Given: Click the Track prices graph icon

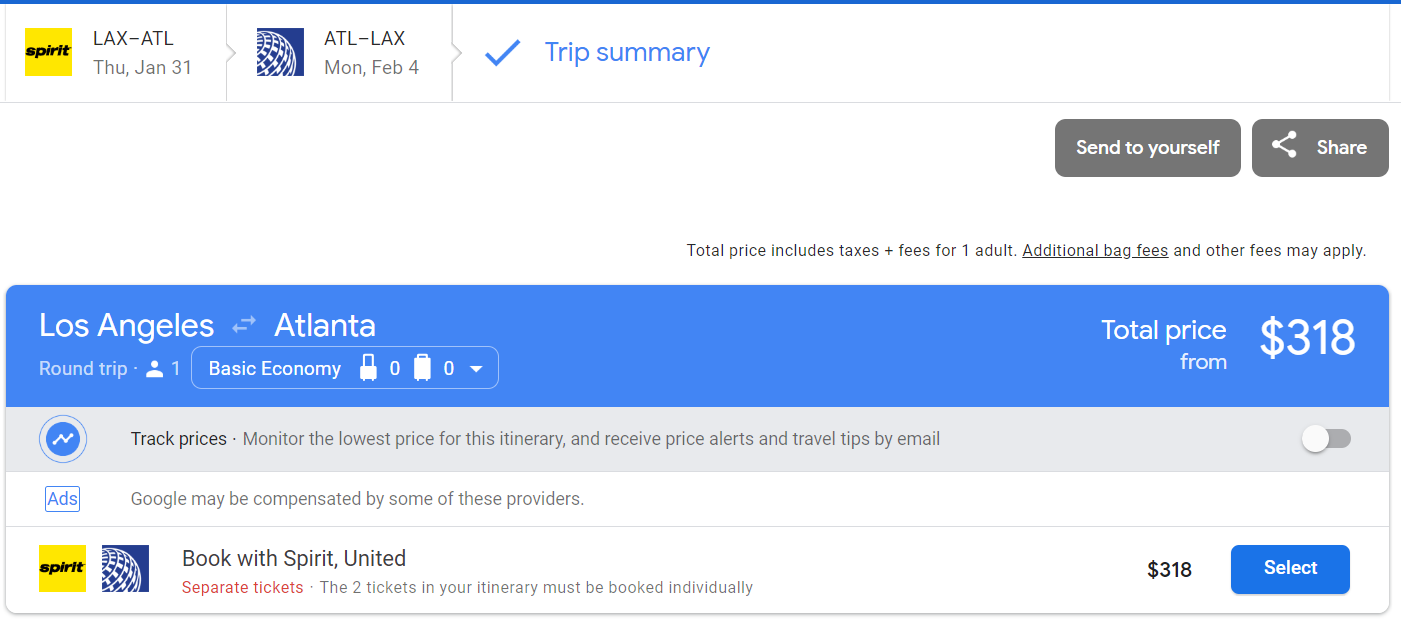Looking at the screenshot, I should coord(63,439).
